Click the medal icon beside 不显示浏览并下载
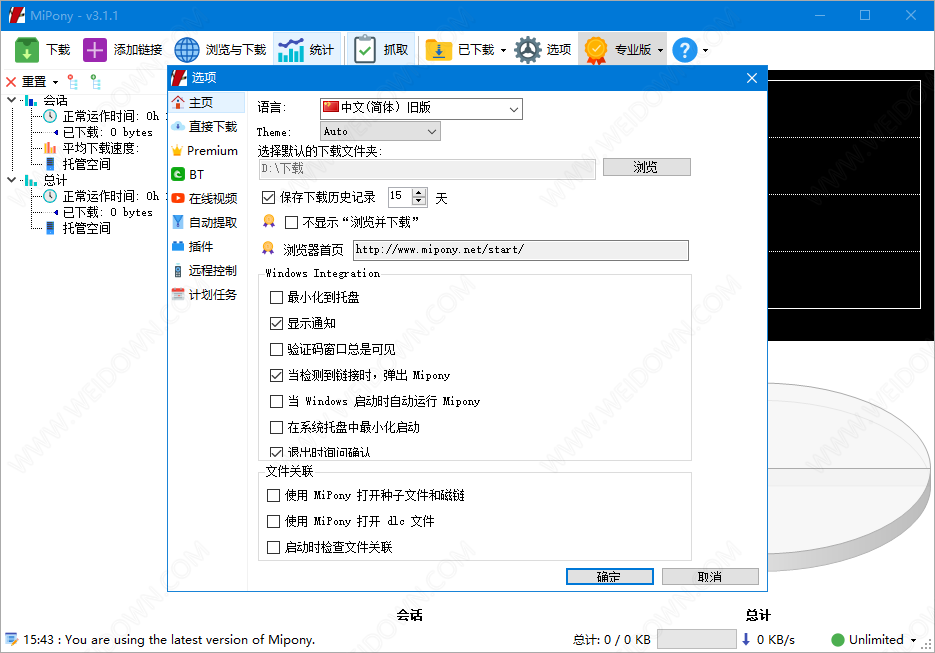This screenshot has height=653, width=935. (x=269, y=221)
